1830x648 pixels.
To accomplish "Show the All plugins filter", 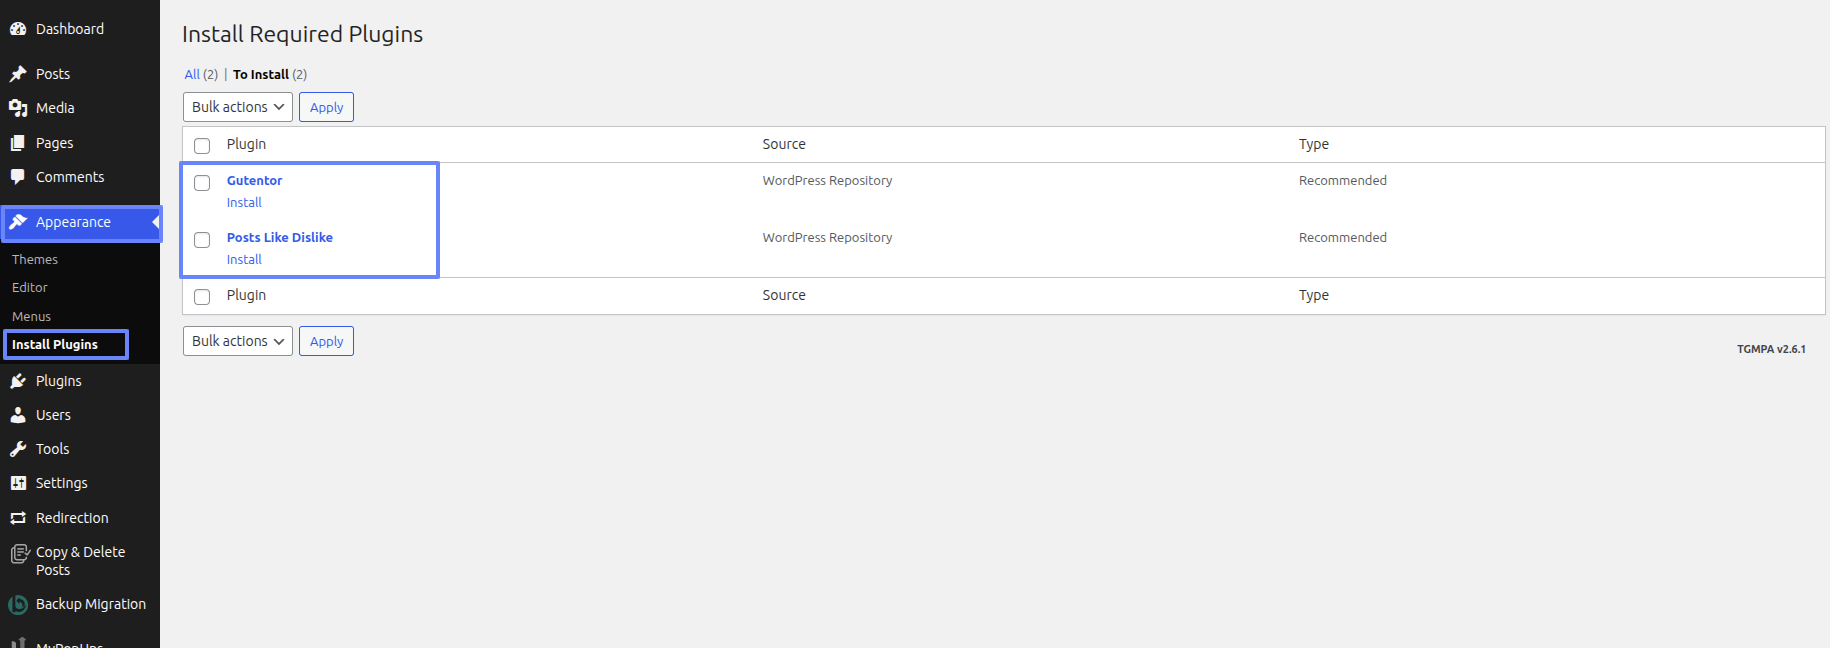I will (x=192, y=74).
